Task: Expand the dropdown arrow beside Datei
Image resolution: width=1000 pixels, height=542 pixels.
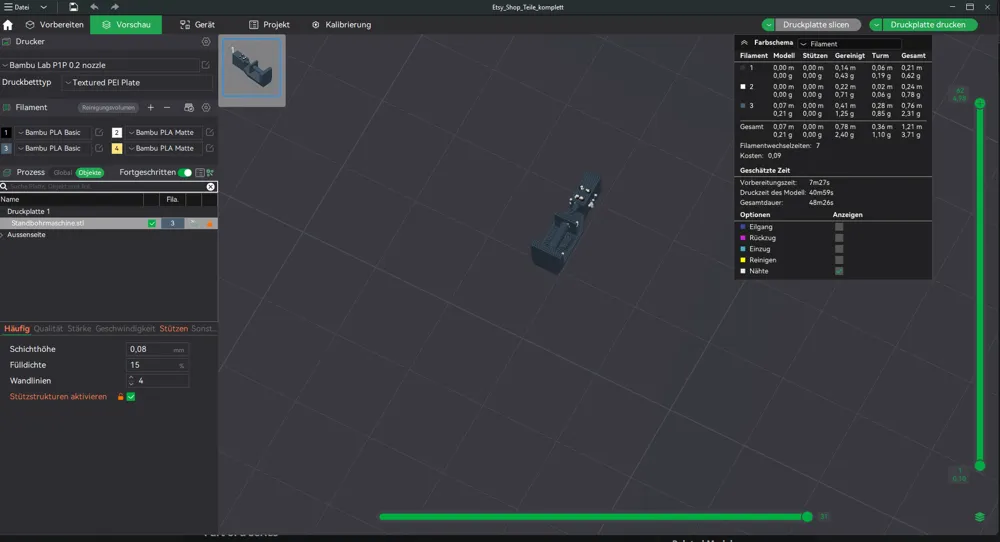Action: pos(43,7)
